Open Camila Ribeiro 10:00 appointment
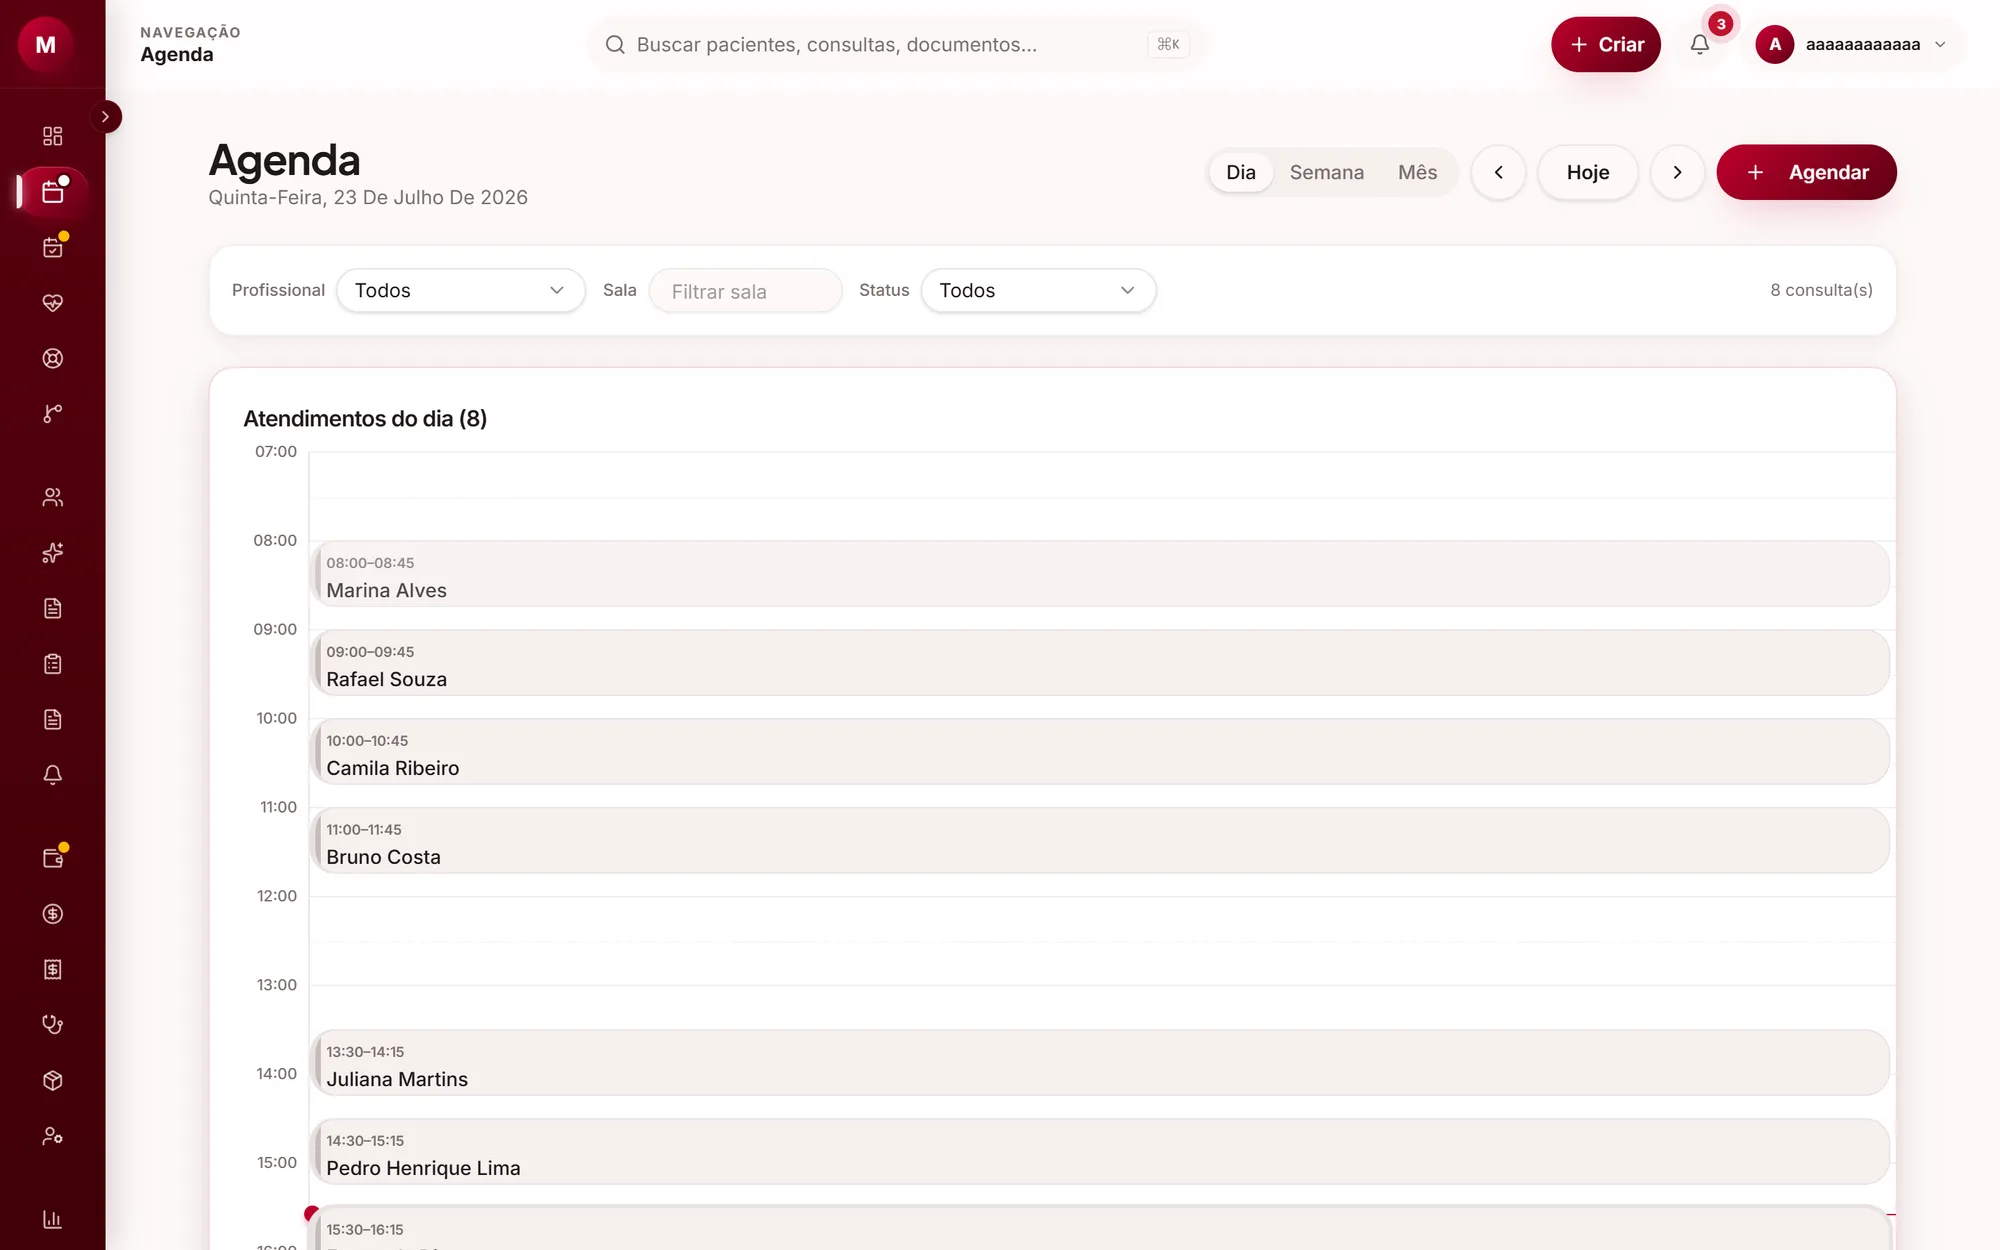 pos(1100,752)
